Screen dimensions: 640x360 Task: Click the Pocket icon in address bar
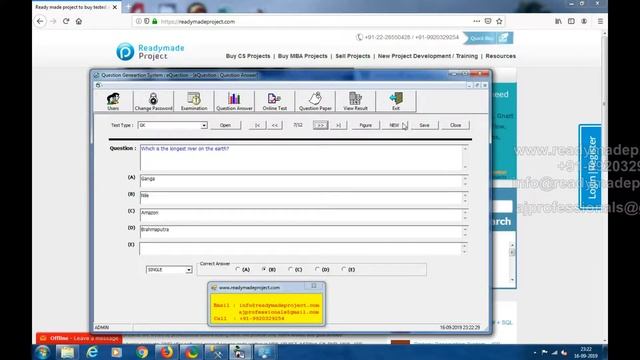[x=488, y=21]
